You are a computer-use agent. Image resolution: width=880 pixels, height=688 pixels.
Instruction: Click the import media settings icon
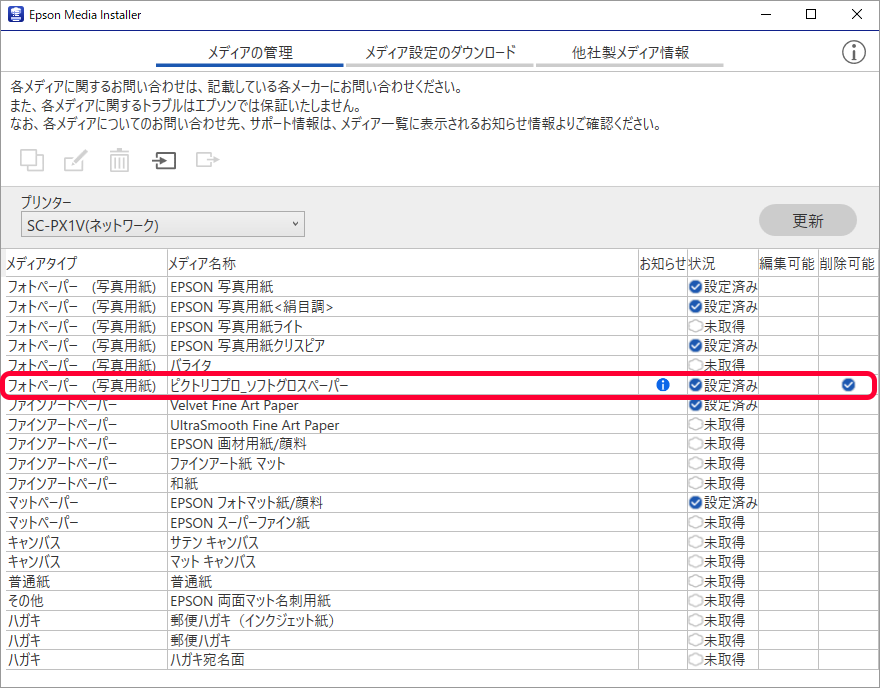pos(164,159)
